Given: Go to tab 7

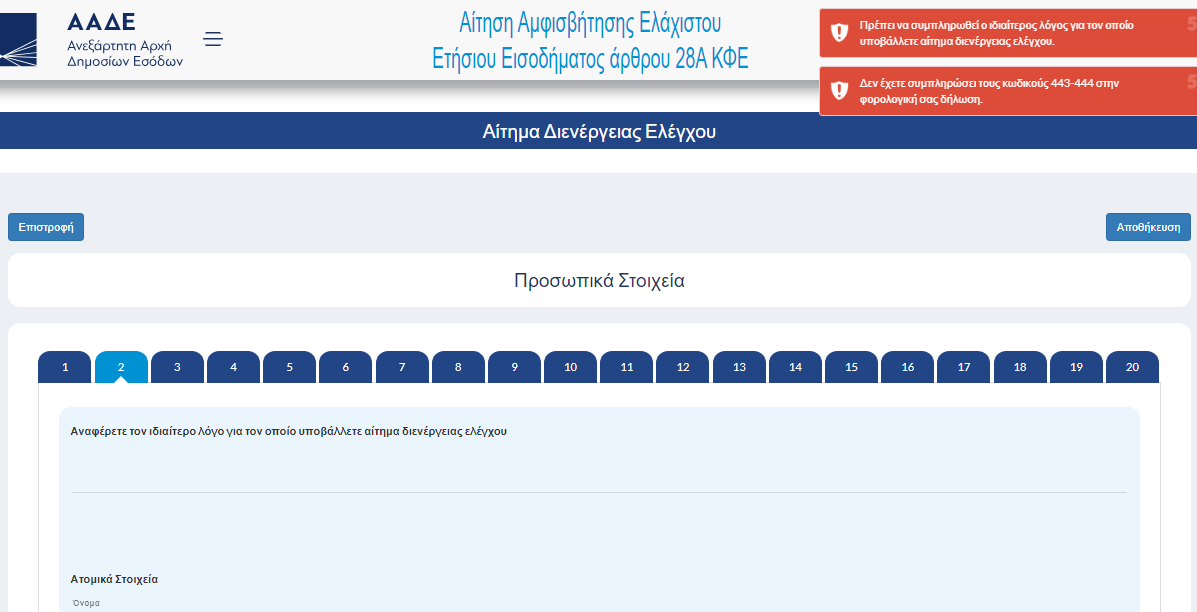Looking at the screenshot, I should click(x=402, y=367).
